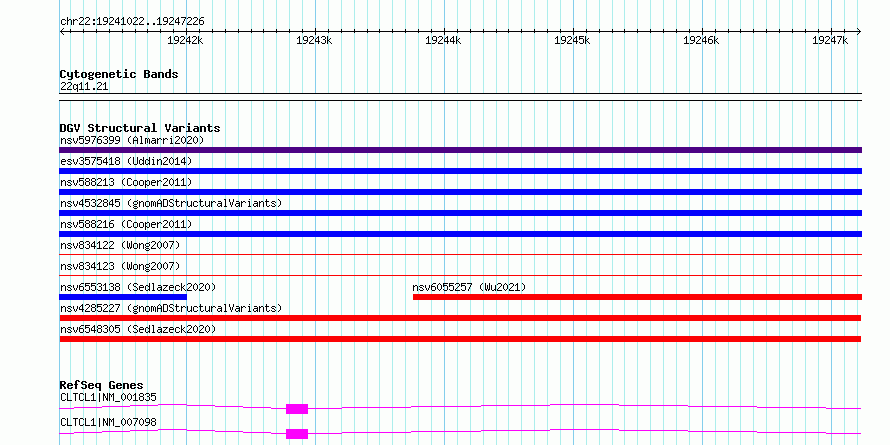Screen dimensions: 890x445
Task: Select the 22q11.21 band label
Action: [84, 87]
